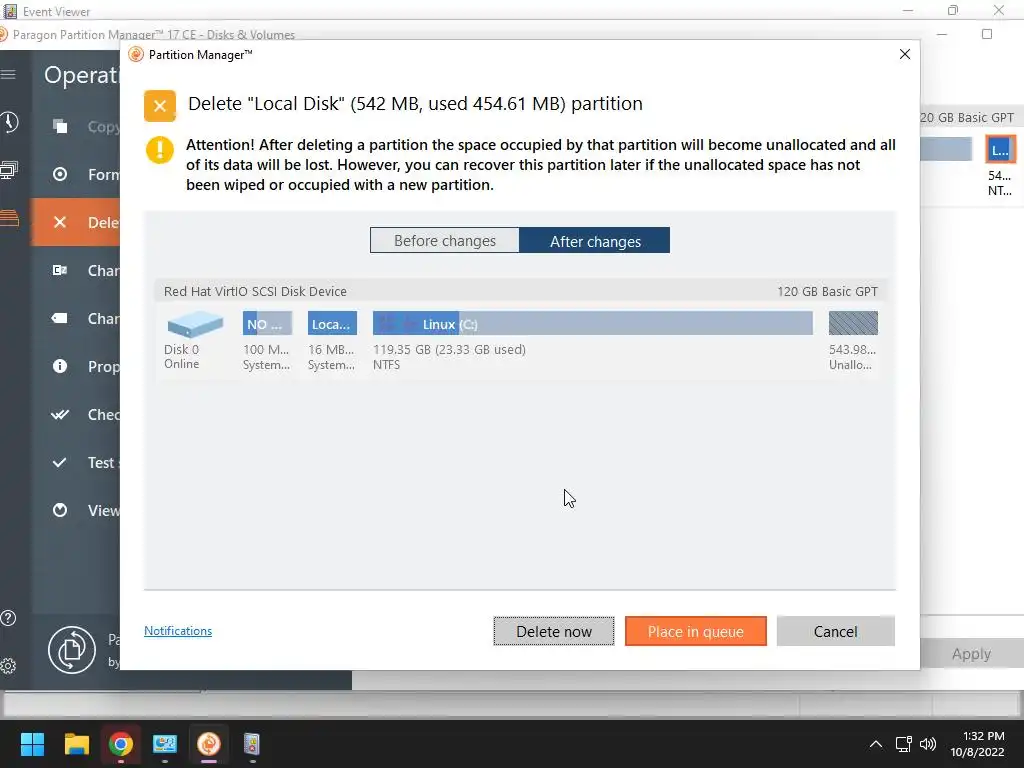This screenshot has height=768, width=1024.
Task: Click the View sectors icon
Action: (60, 510)
